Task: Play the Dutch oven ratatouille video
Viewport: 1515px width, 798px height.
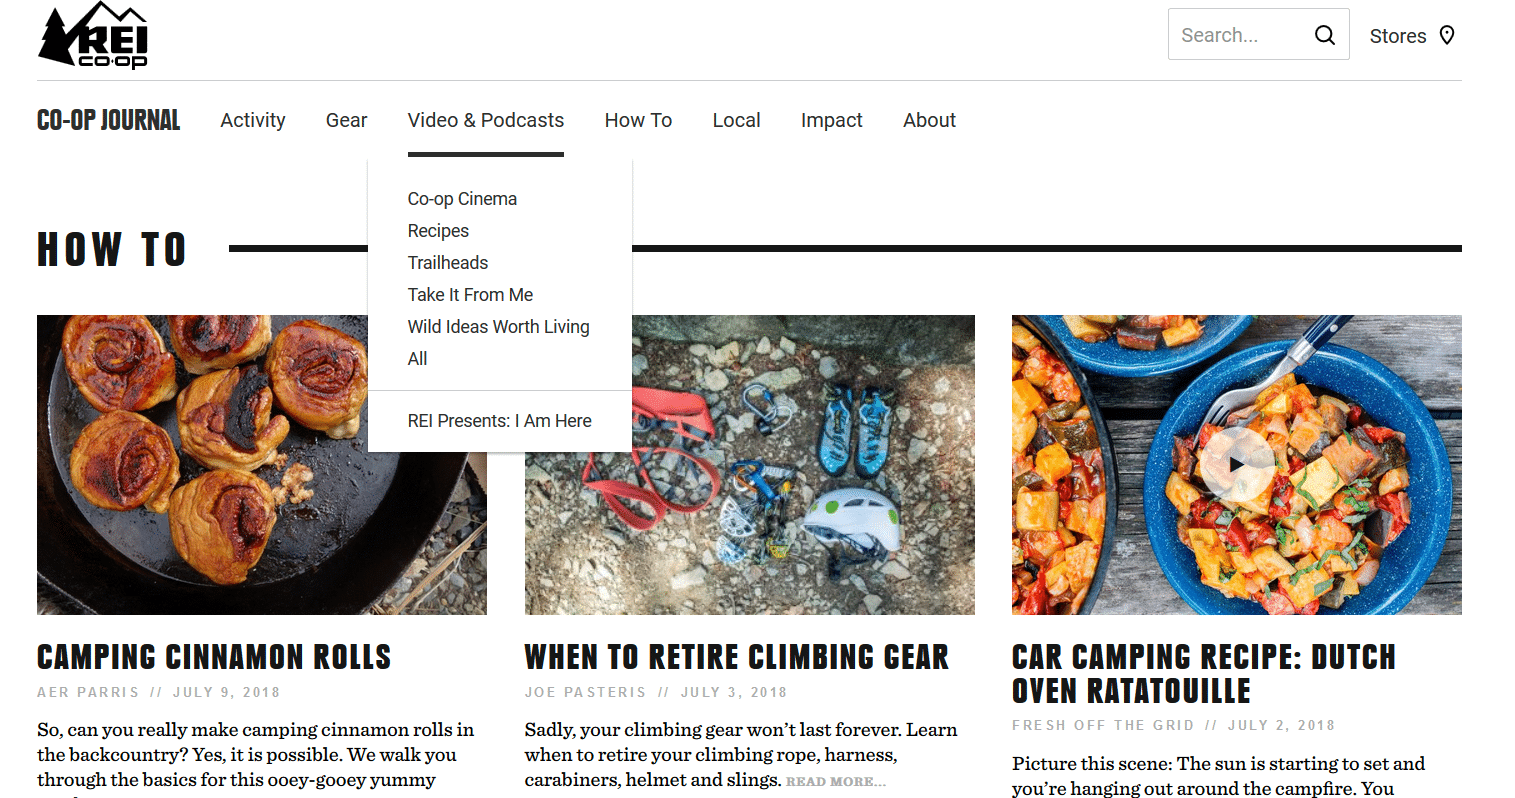Action: 1237,464
